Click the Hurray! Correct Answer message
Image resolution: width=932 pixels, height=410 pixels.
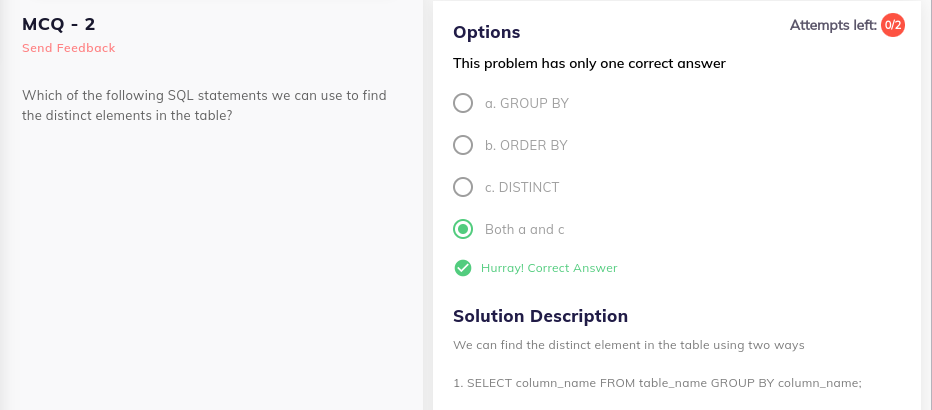coord(549,268)
